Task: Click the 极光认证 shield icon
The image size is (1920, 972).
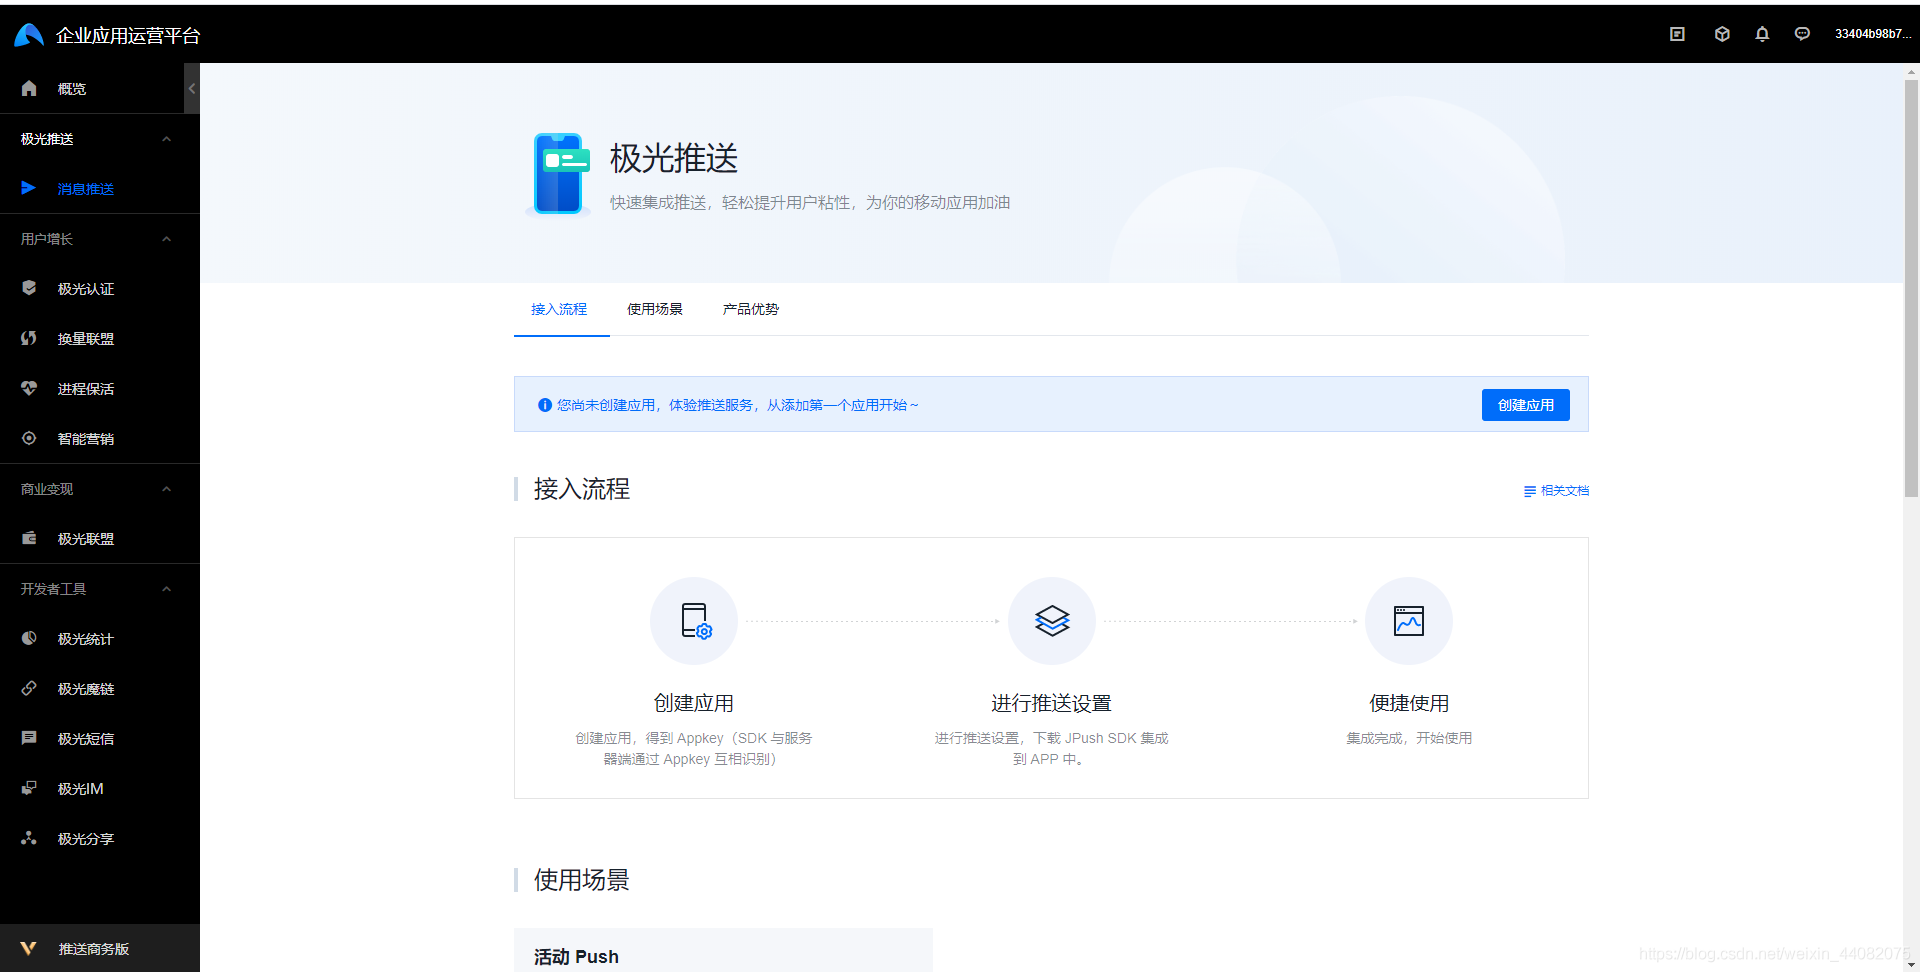Action: pyautogui.click(x=29, y=288)
